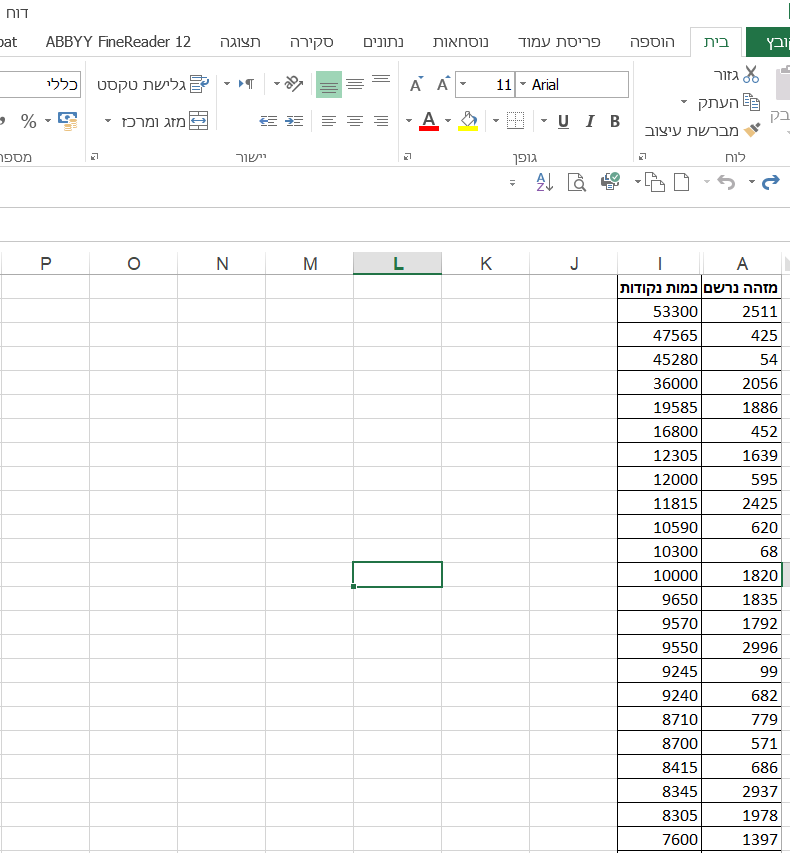
Task: Click the New blank document icon
Action: [682, 182]
